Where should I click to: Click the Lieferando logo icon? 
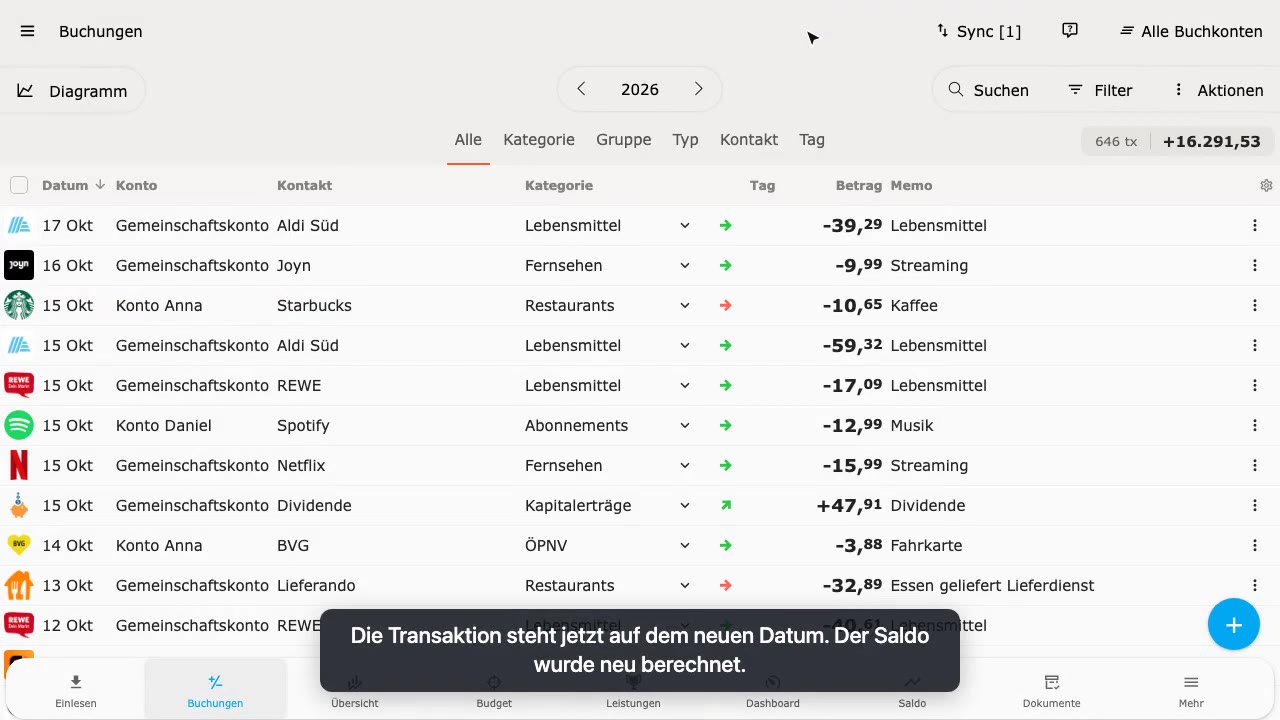coord(19,585)
